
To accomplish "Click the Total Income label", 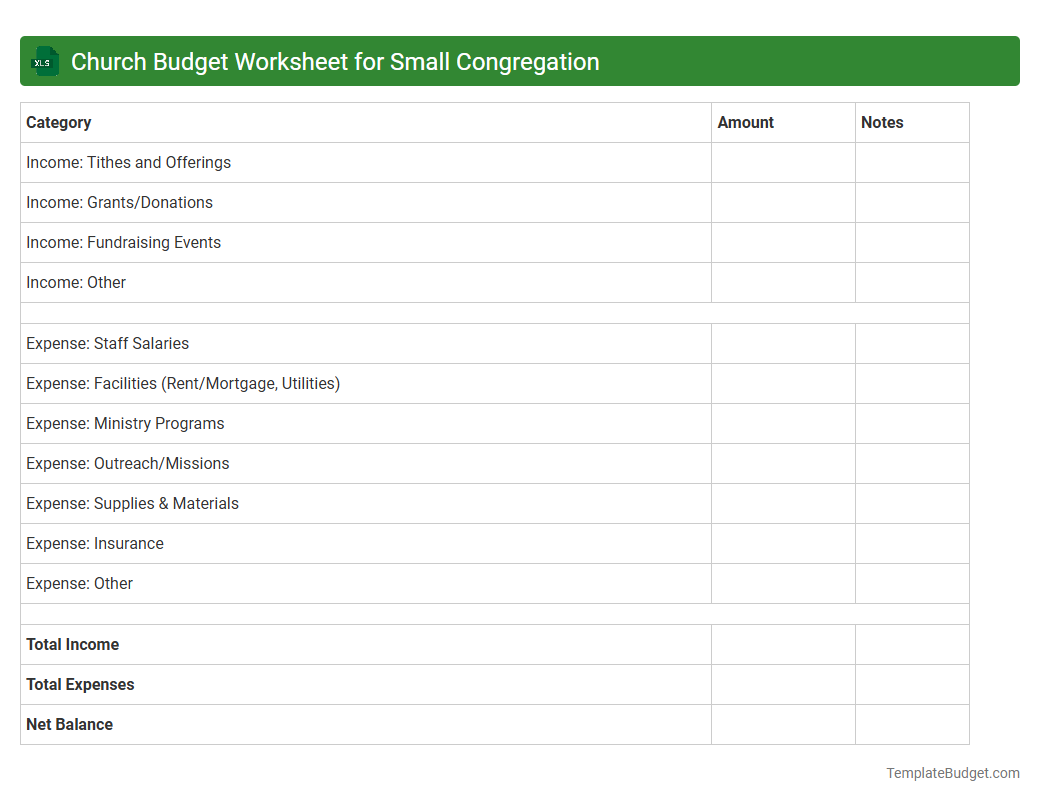I will [72, 644].
